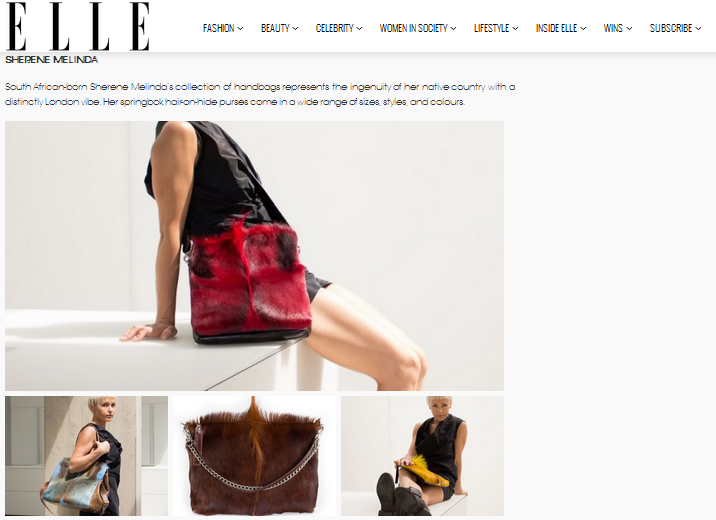Expand chevron next to Celebrity
Screen dimensions: 716x520
359,29
